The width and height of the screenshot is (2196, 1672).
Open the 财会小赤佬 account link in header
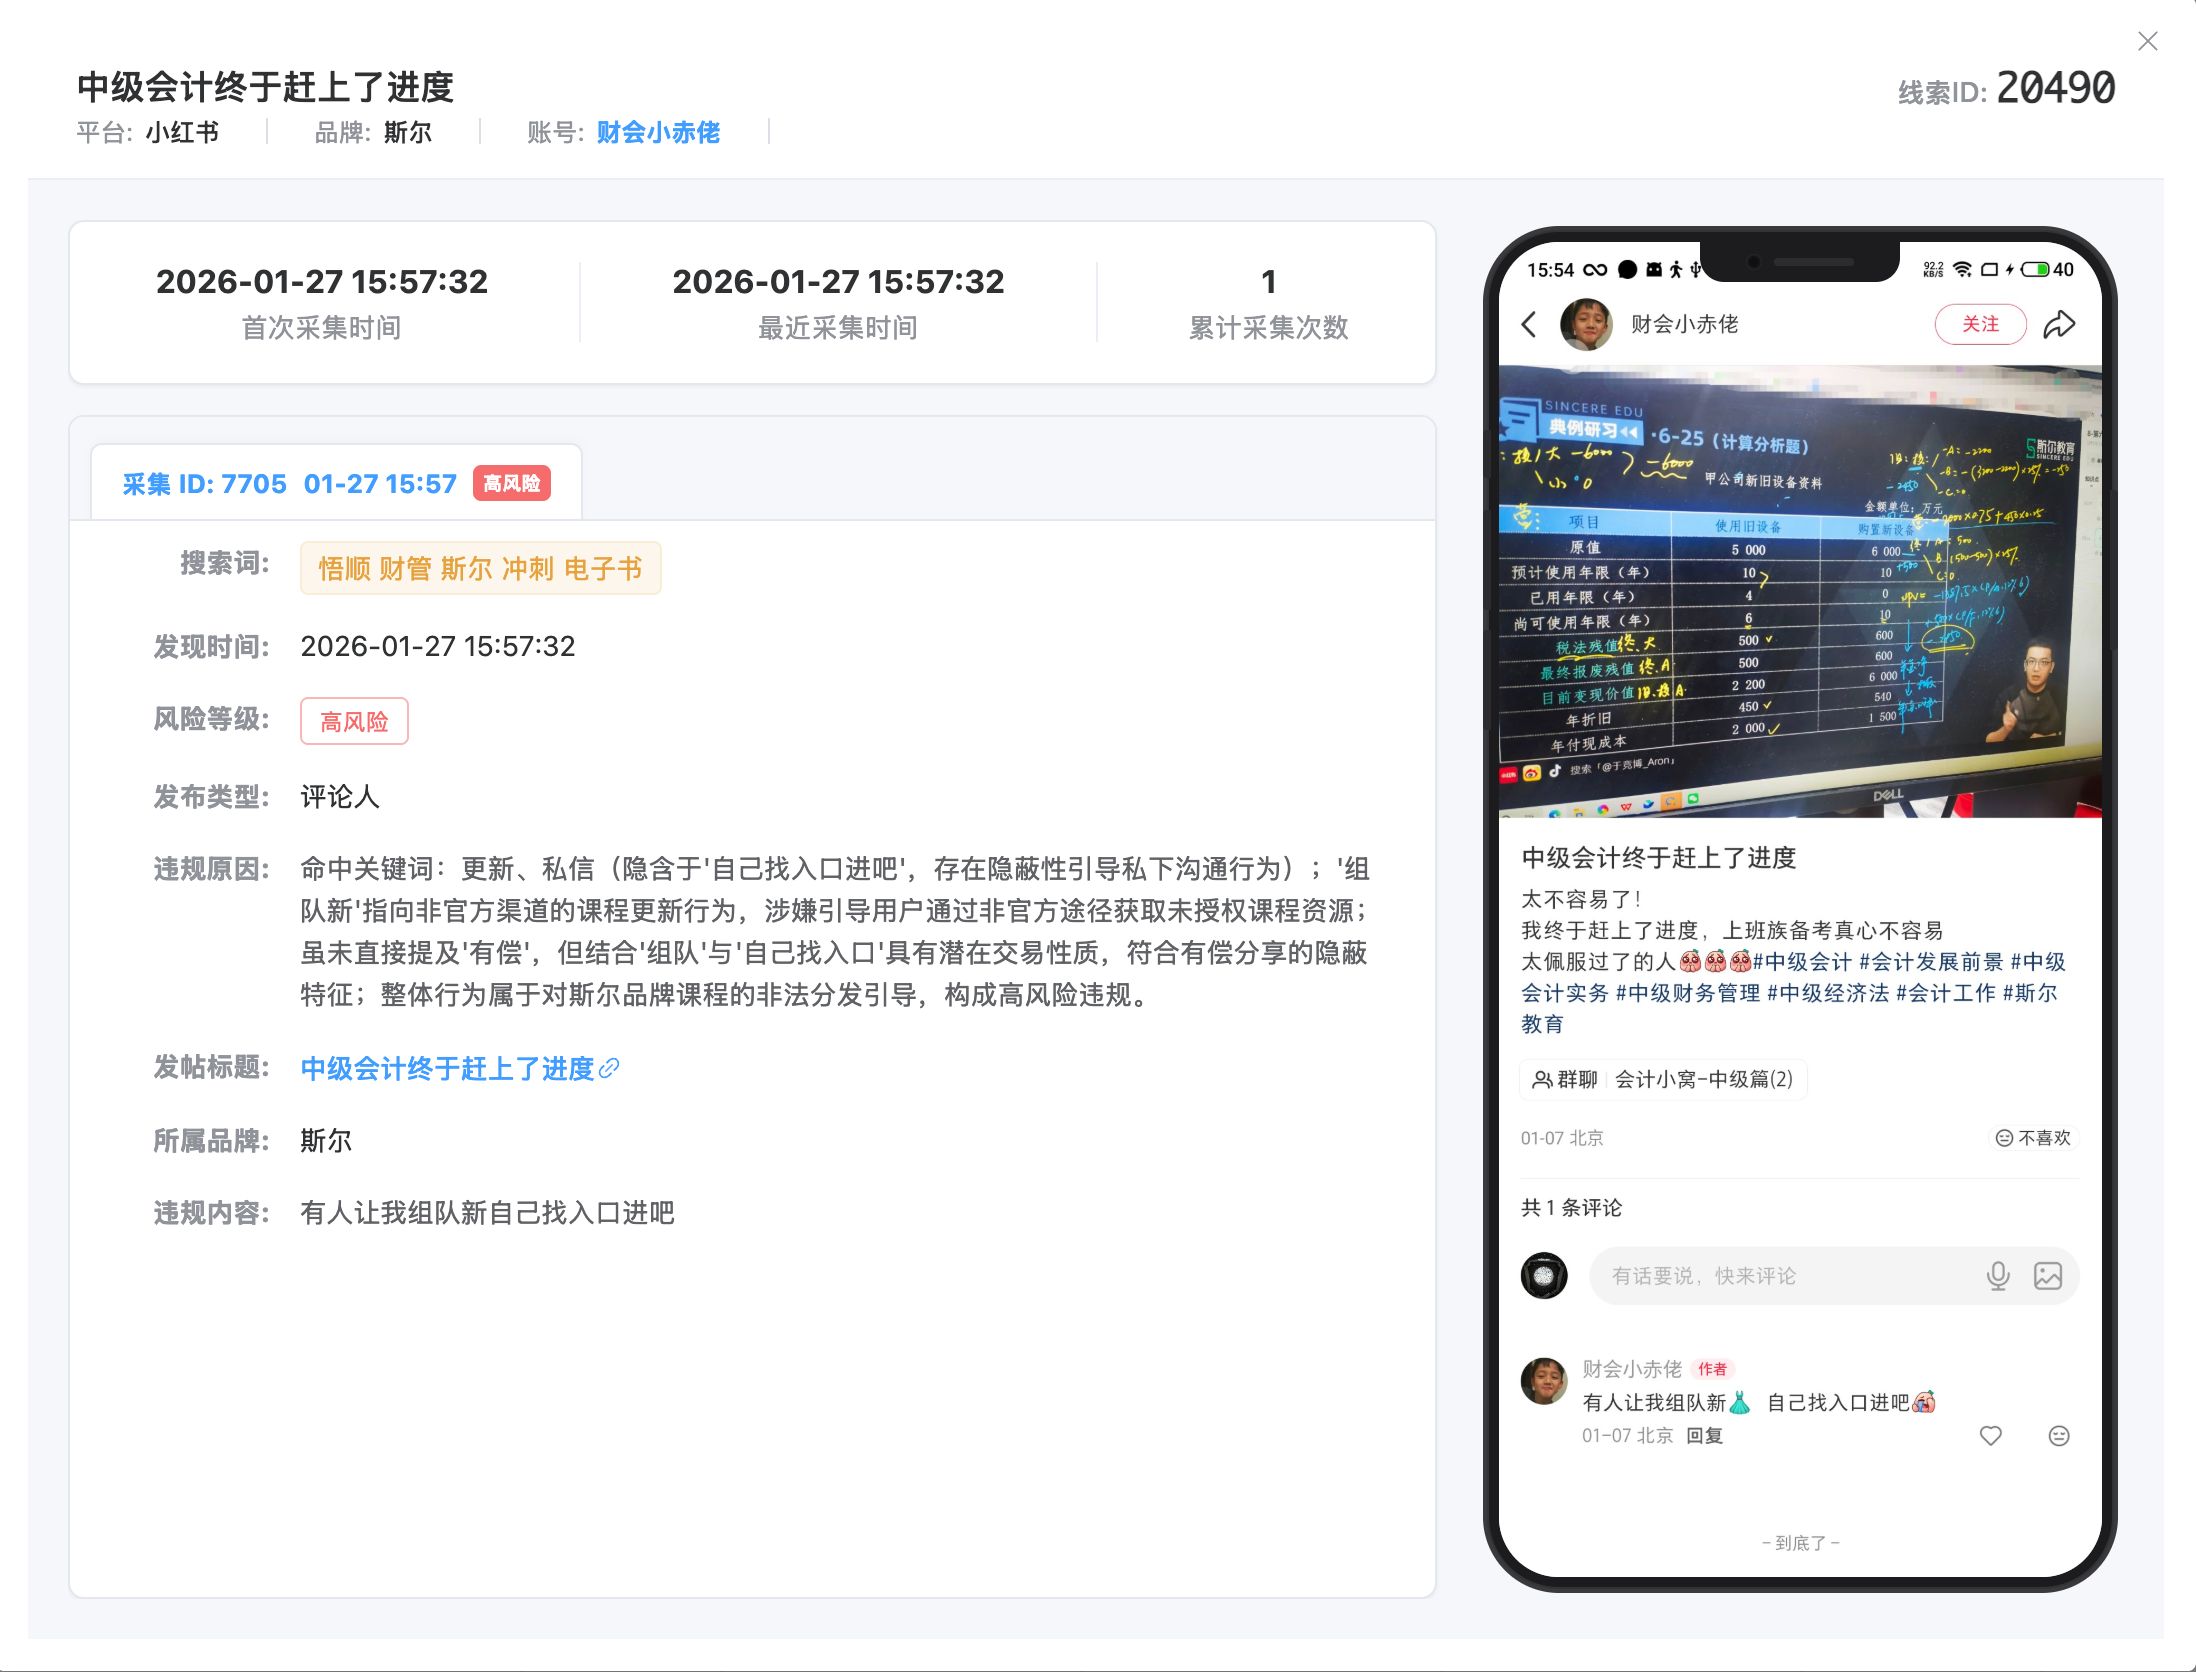[657, 132]
